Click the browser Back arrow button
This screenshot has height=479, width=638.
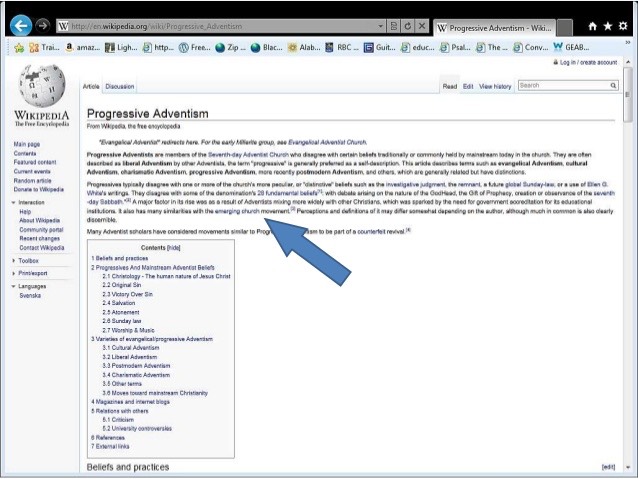click(21, 26)
